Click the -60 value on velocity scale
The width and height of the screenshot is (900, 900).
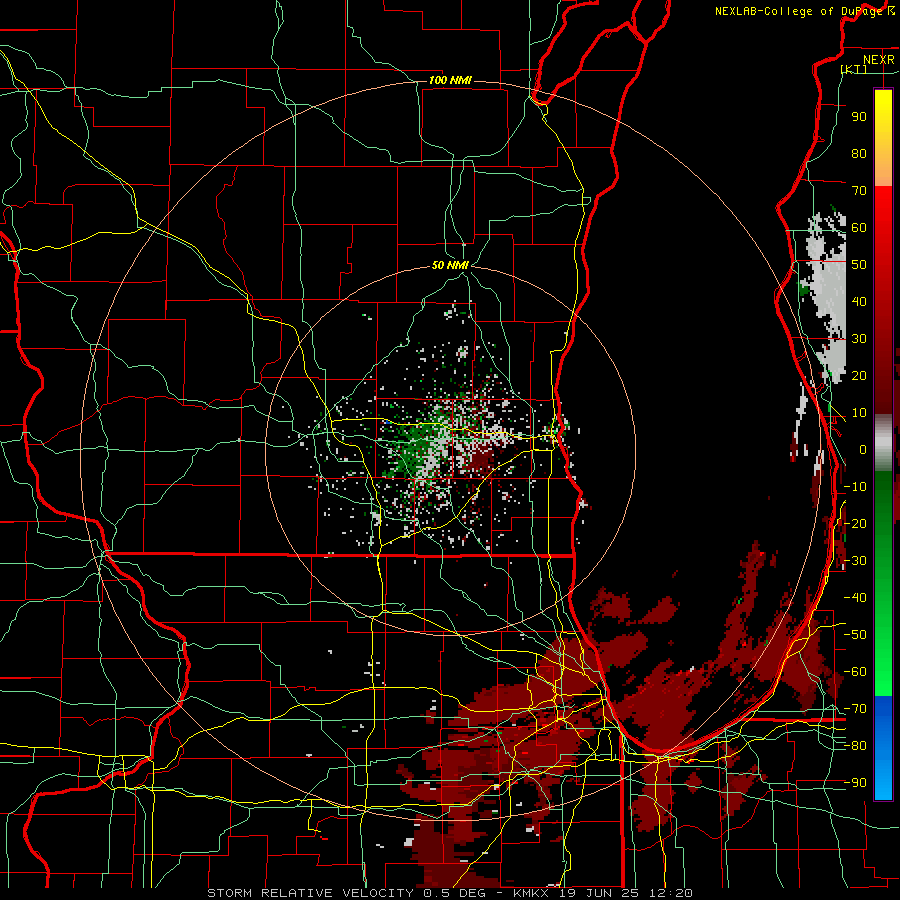click(x=855, y=672)
